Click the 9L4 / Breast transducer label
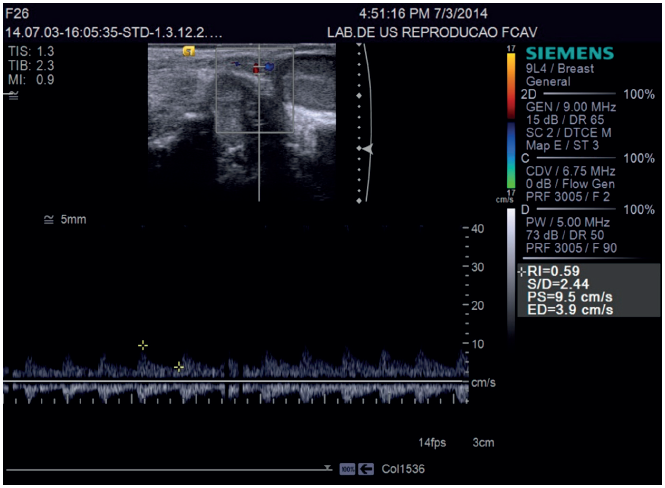Viewport: 665px width, 488px height. [x=560, y=68]
